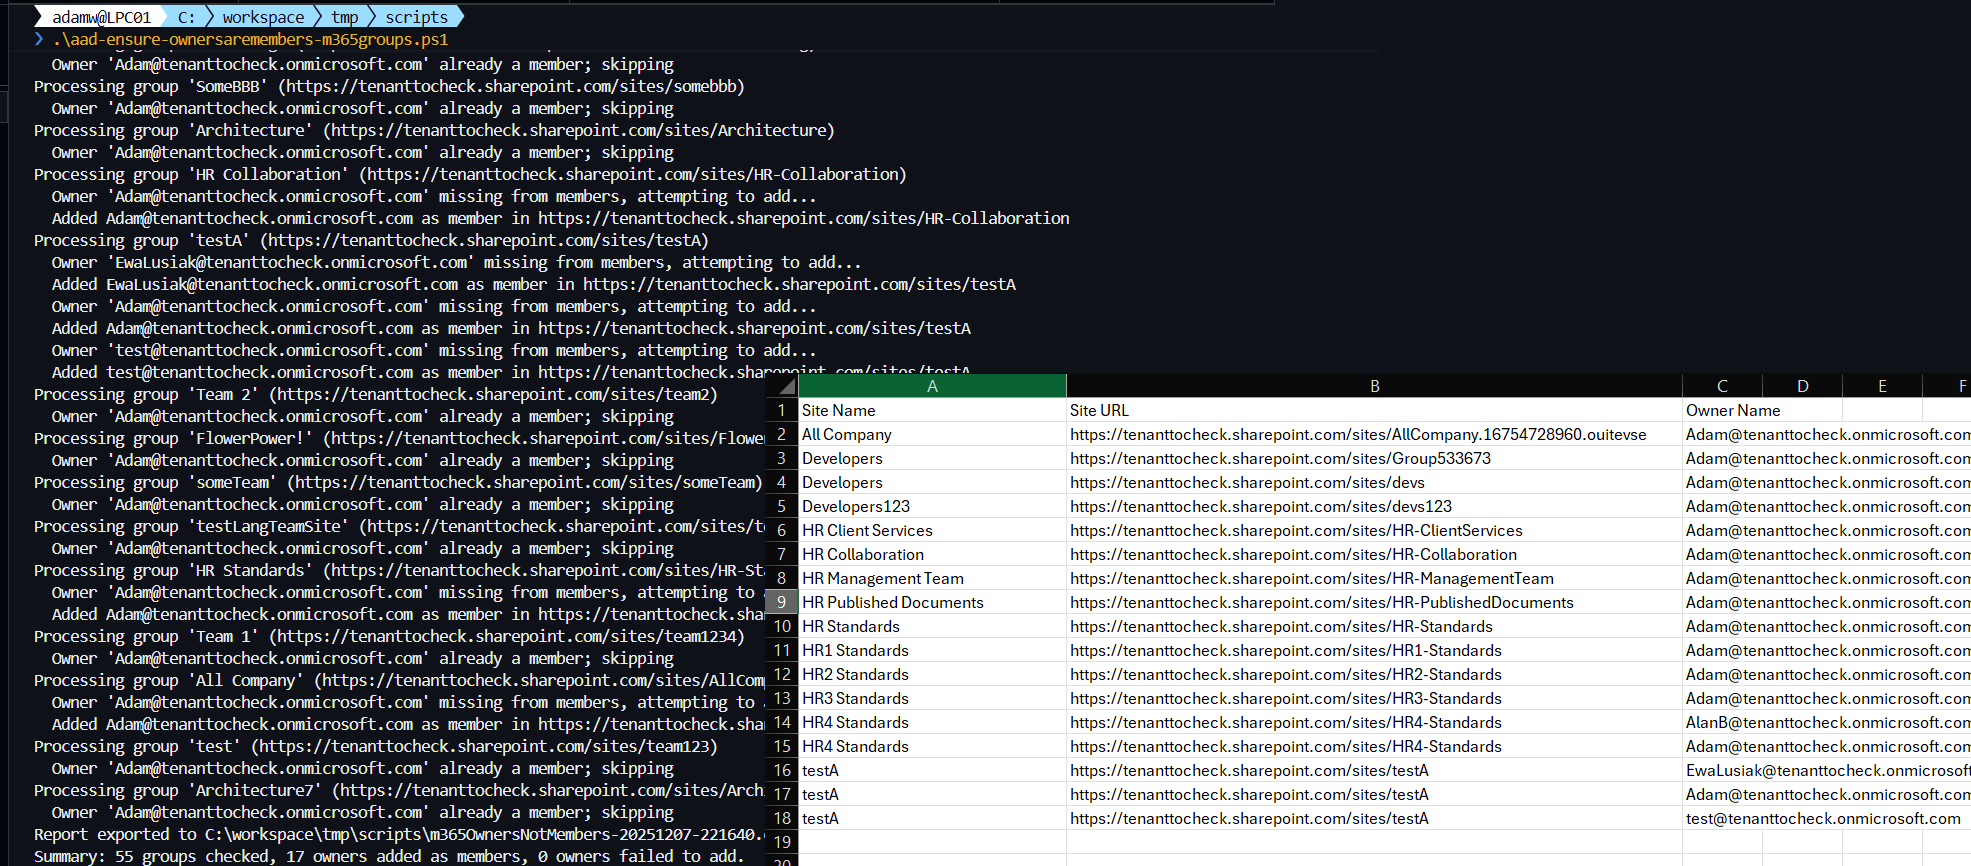Click the sites/HR-PublishedDocuments URL cell
Screen dimensions: 1971x866
coord(1374,602)
